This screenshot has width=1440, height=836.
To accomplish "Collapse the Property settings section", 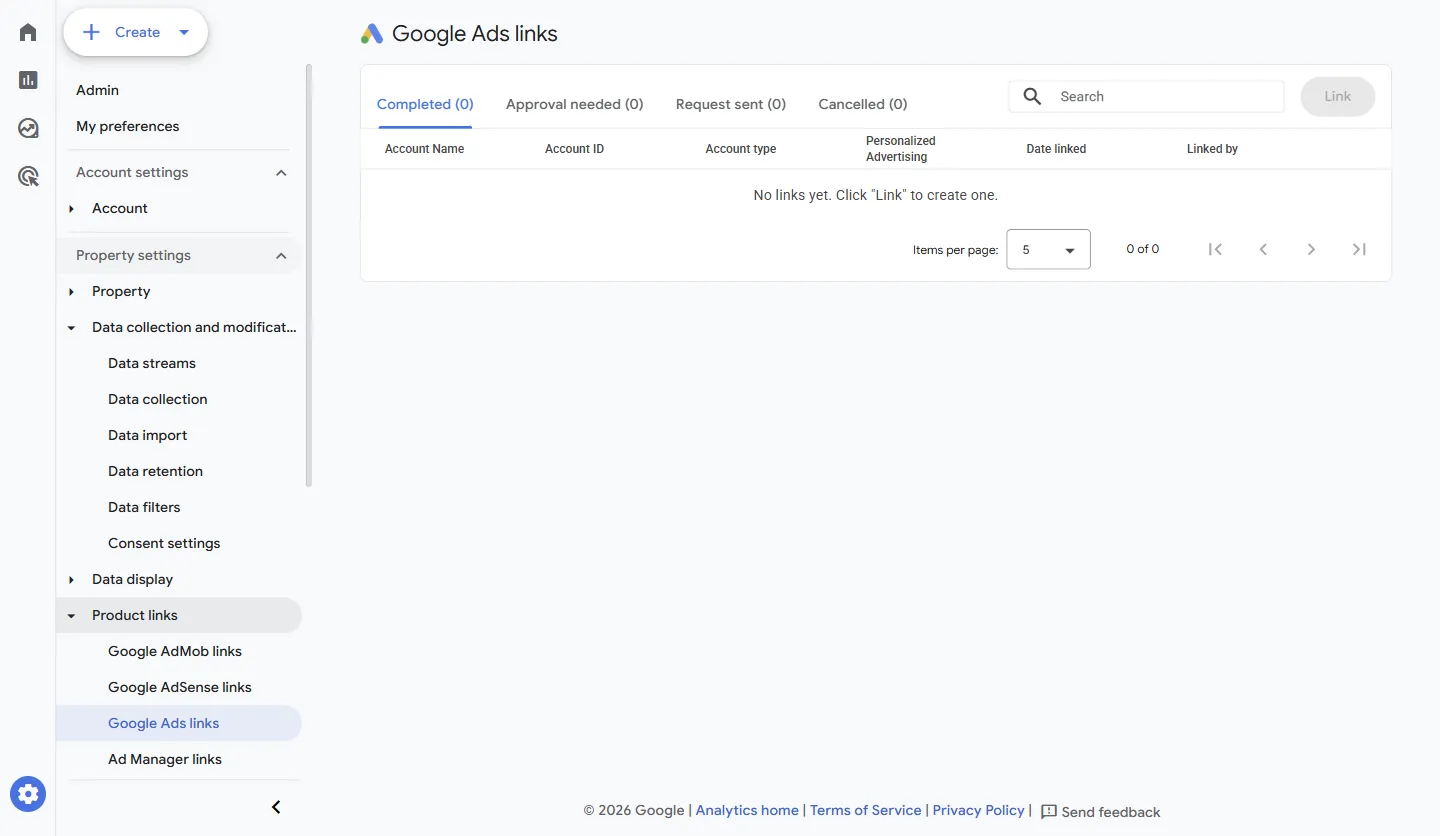I will point(281,256).
